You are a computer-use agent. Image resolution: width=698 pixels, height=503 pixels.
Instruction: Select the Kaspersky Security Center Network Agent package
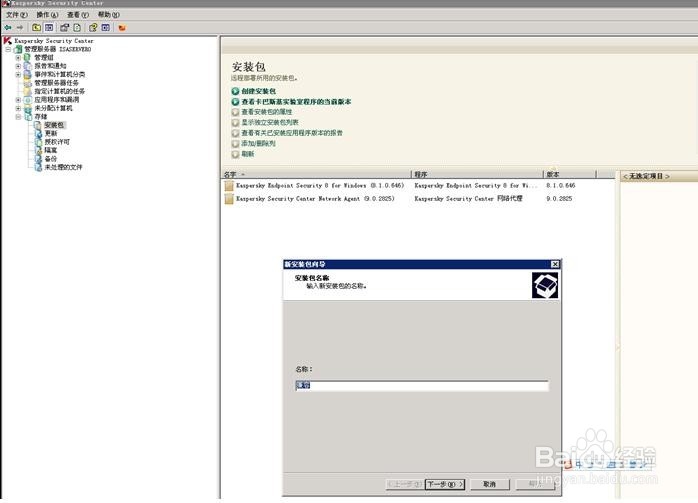tap(315, 199)
